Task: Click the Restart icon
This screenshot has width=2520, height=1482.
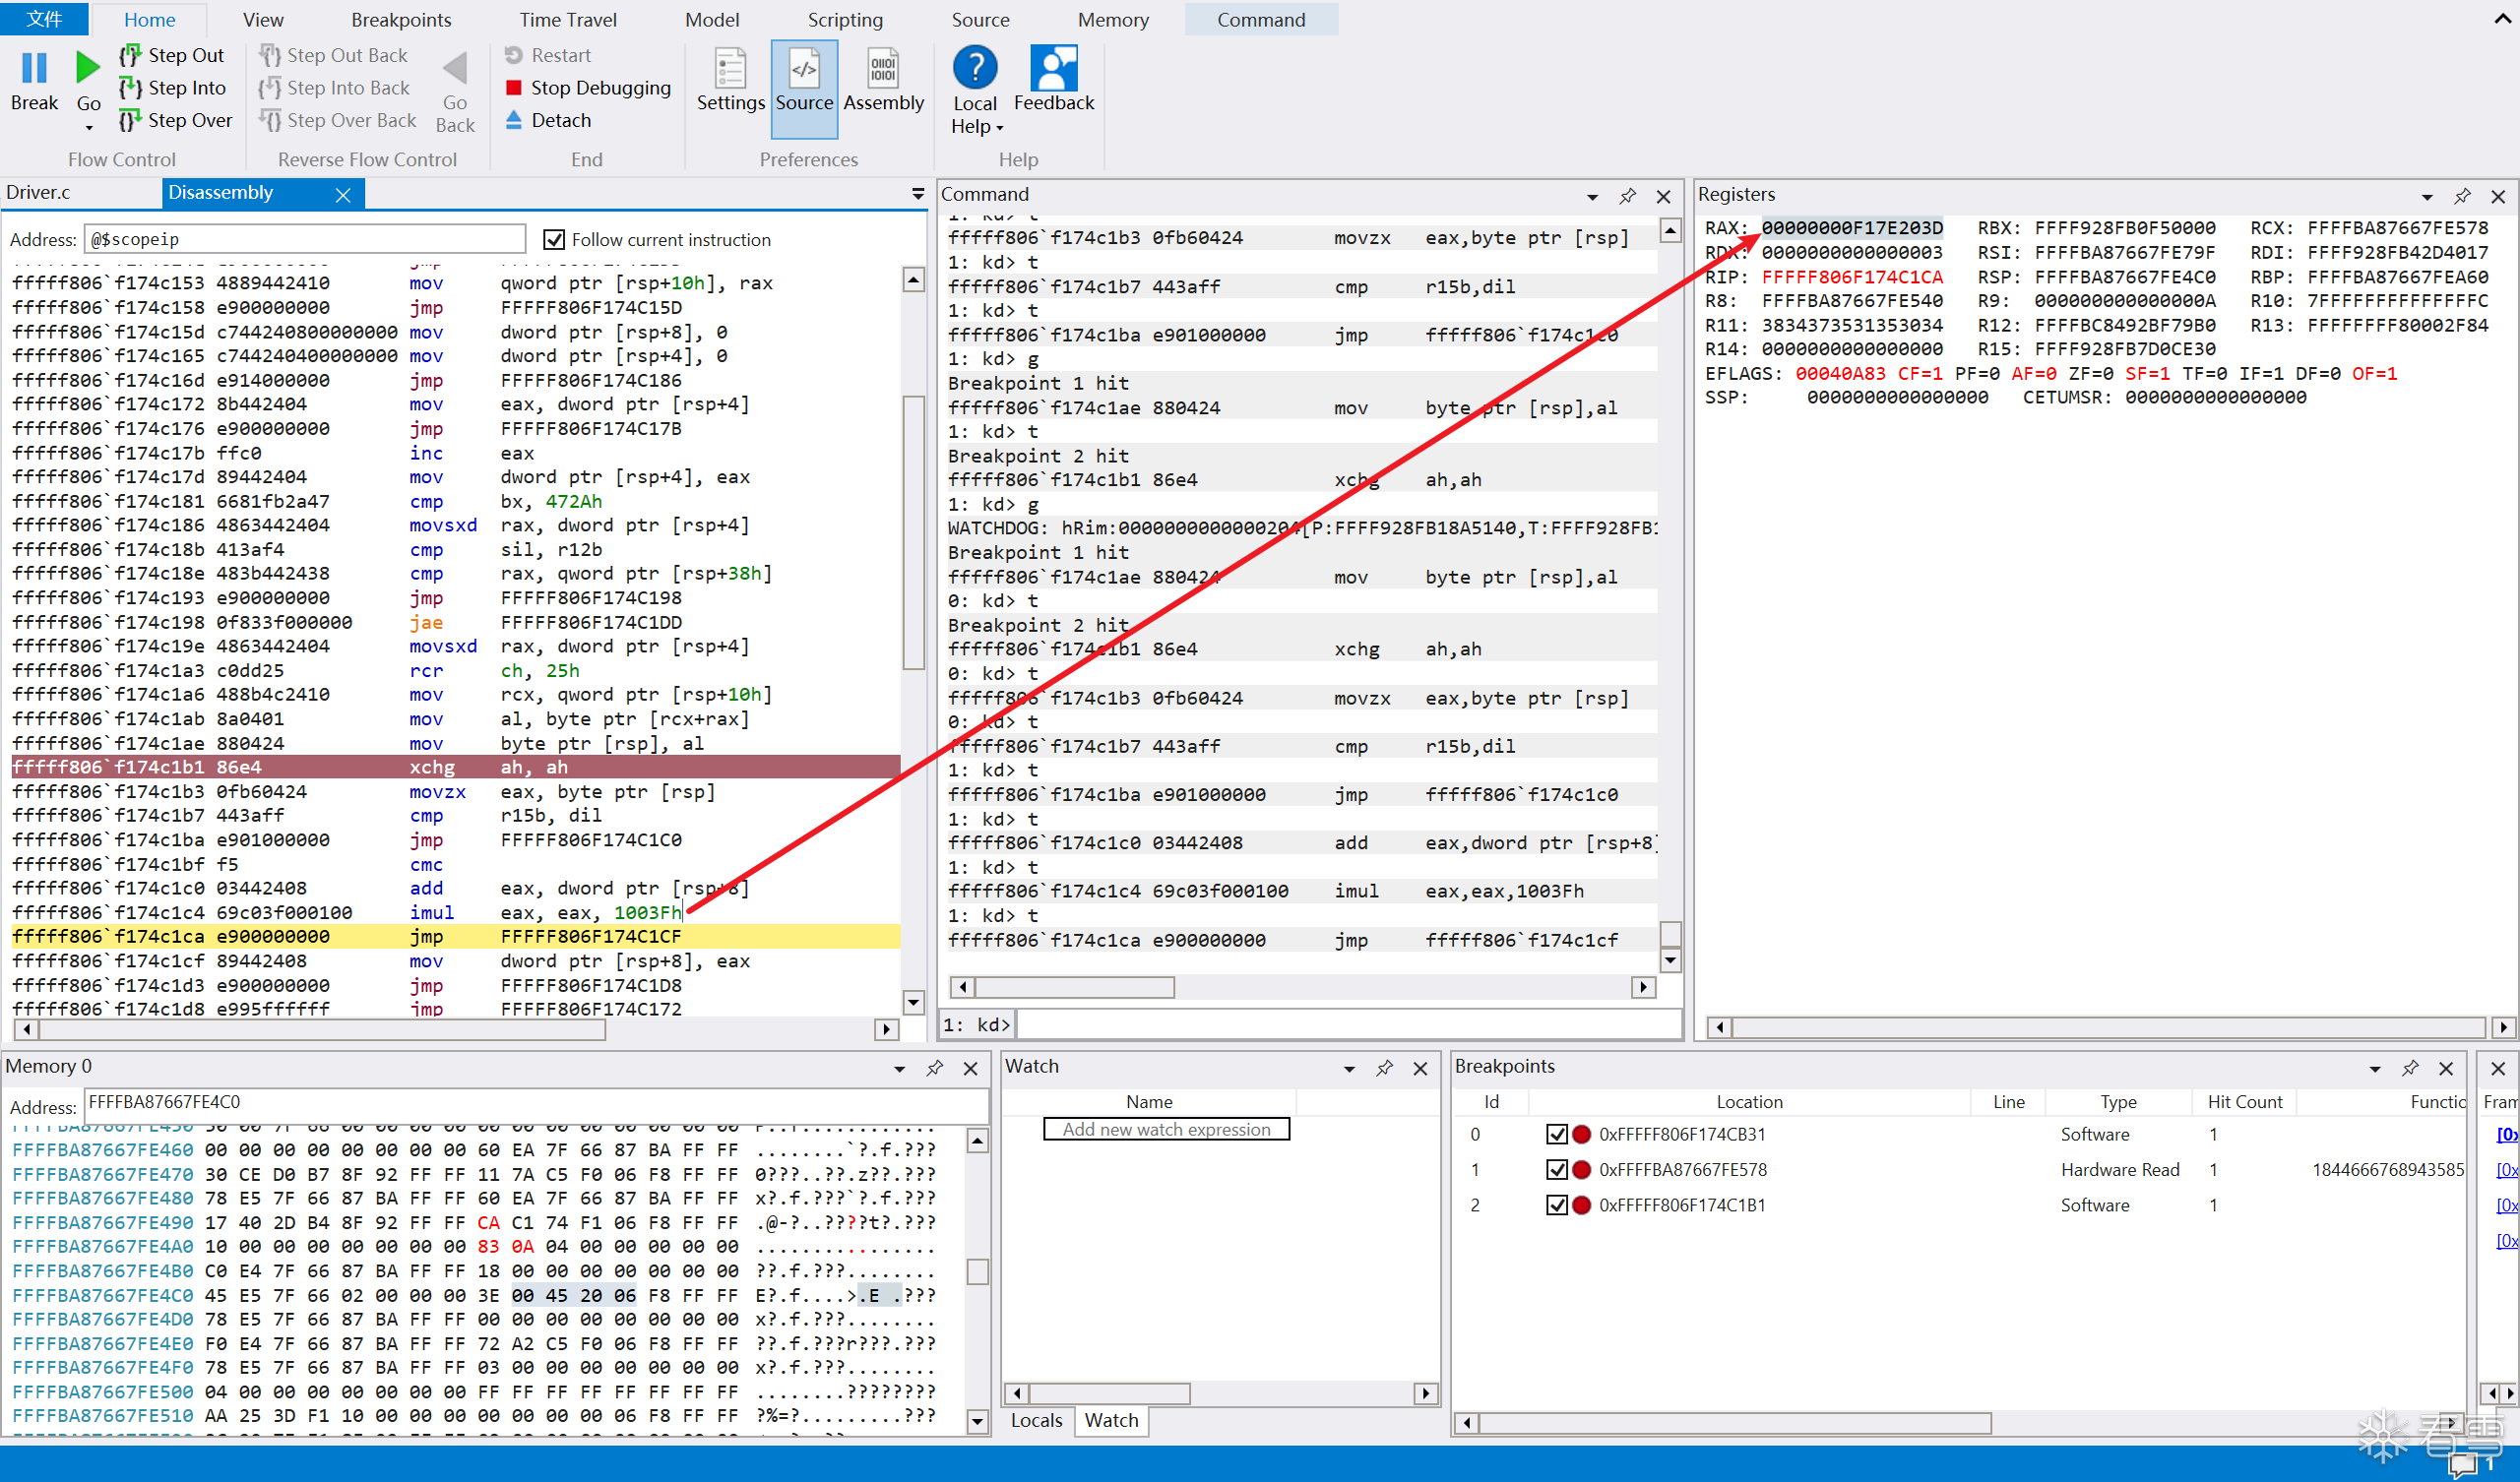Action: click(x=514, y=55)
